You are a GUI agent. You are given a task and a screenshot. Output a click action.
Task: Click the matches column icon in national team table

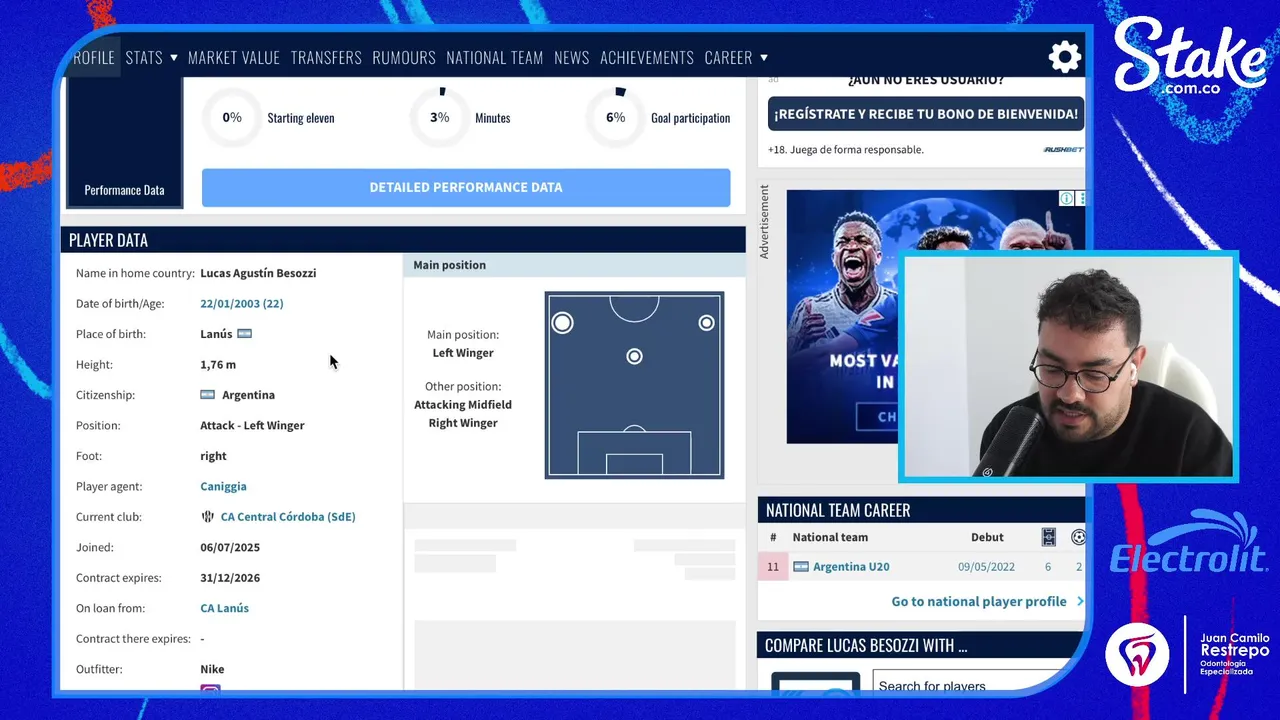pos(1048,537)
